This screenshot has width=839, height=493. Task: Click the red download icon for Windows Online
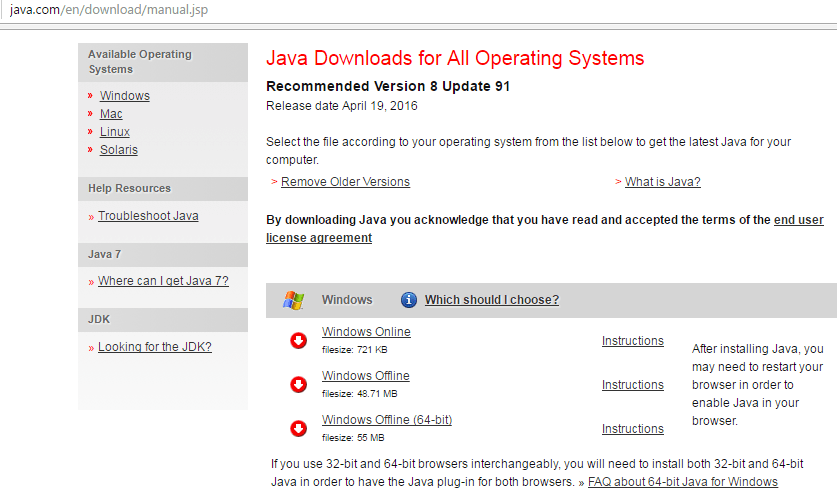coord(299,340)
